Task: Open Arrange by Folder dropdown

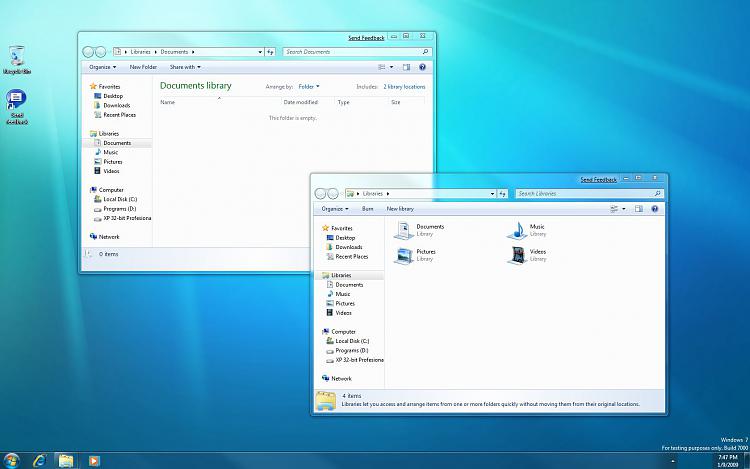Action: (309, 87)
